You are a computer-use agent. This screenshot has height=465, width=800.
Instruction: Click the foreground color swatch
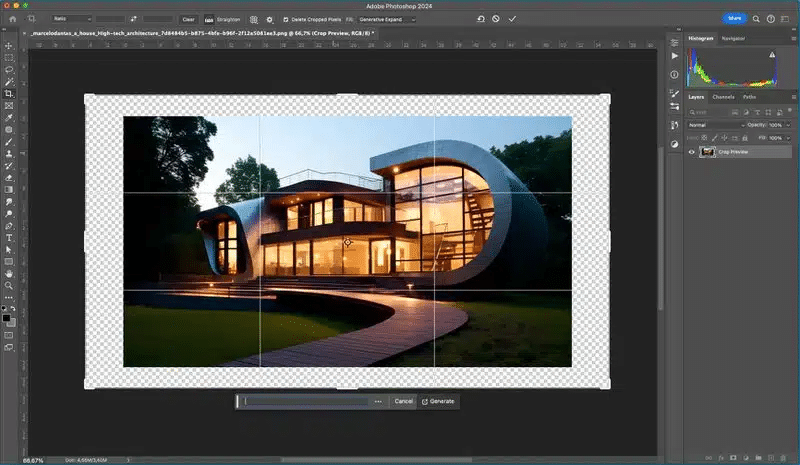pyautogui.click(x=7, y=317)
